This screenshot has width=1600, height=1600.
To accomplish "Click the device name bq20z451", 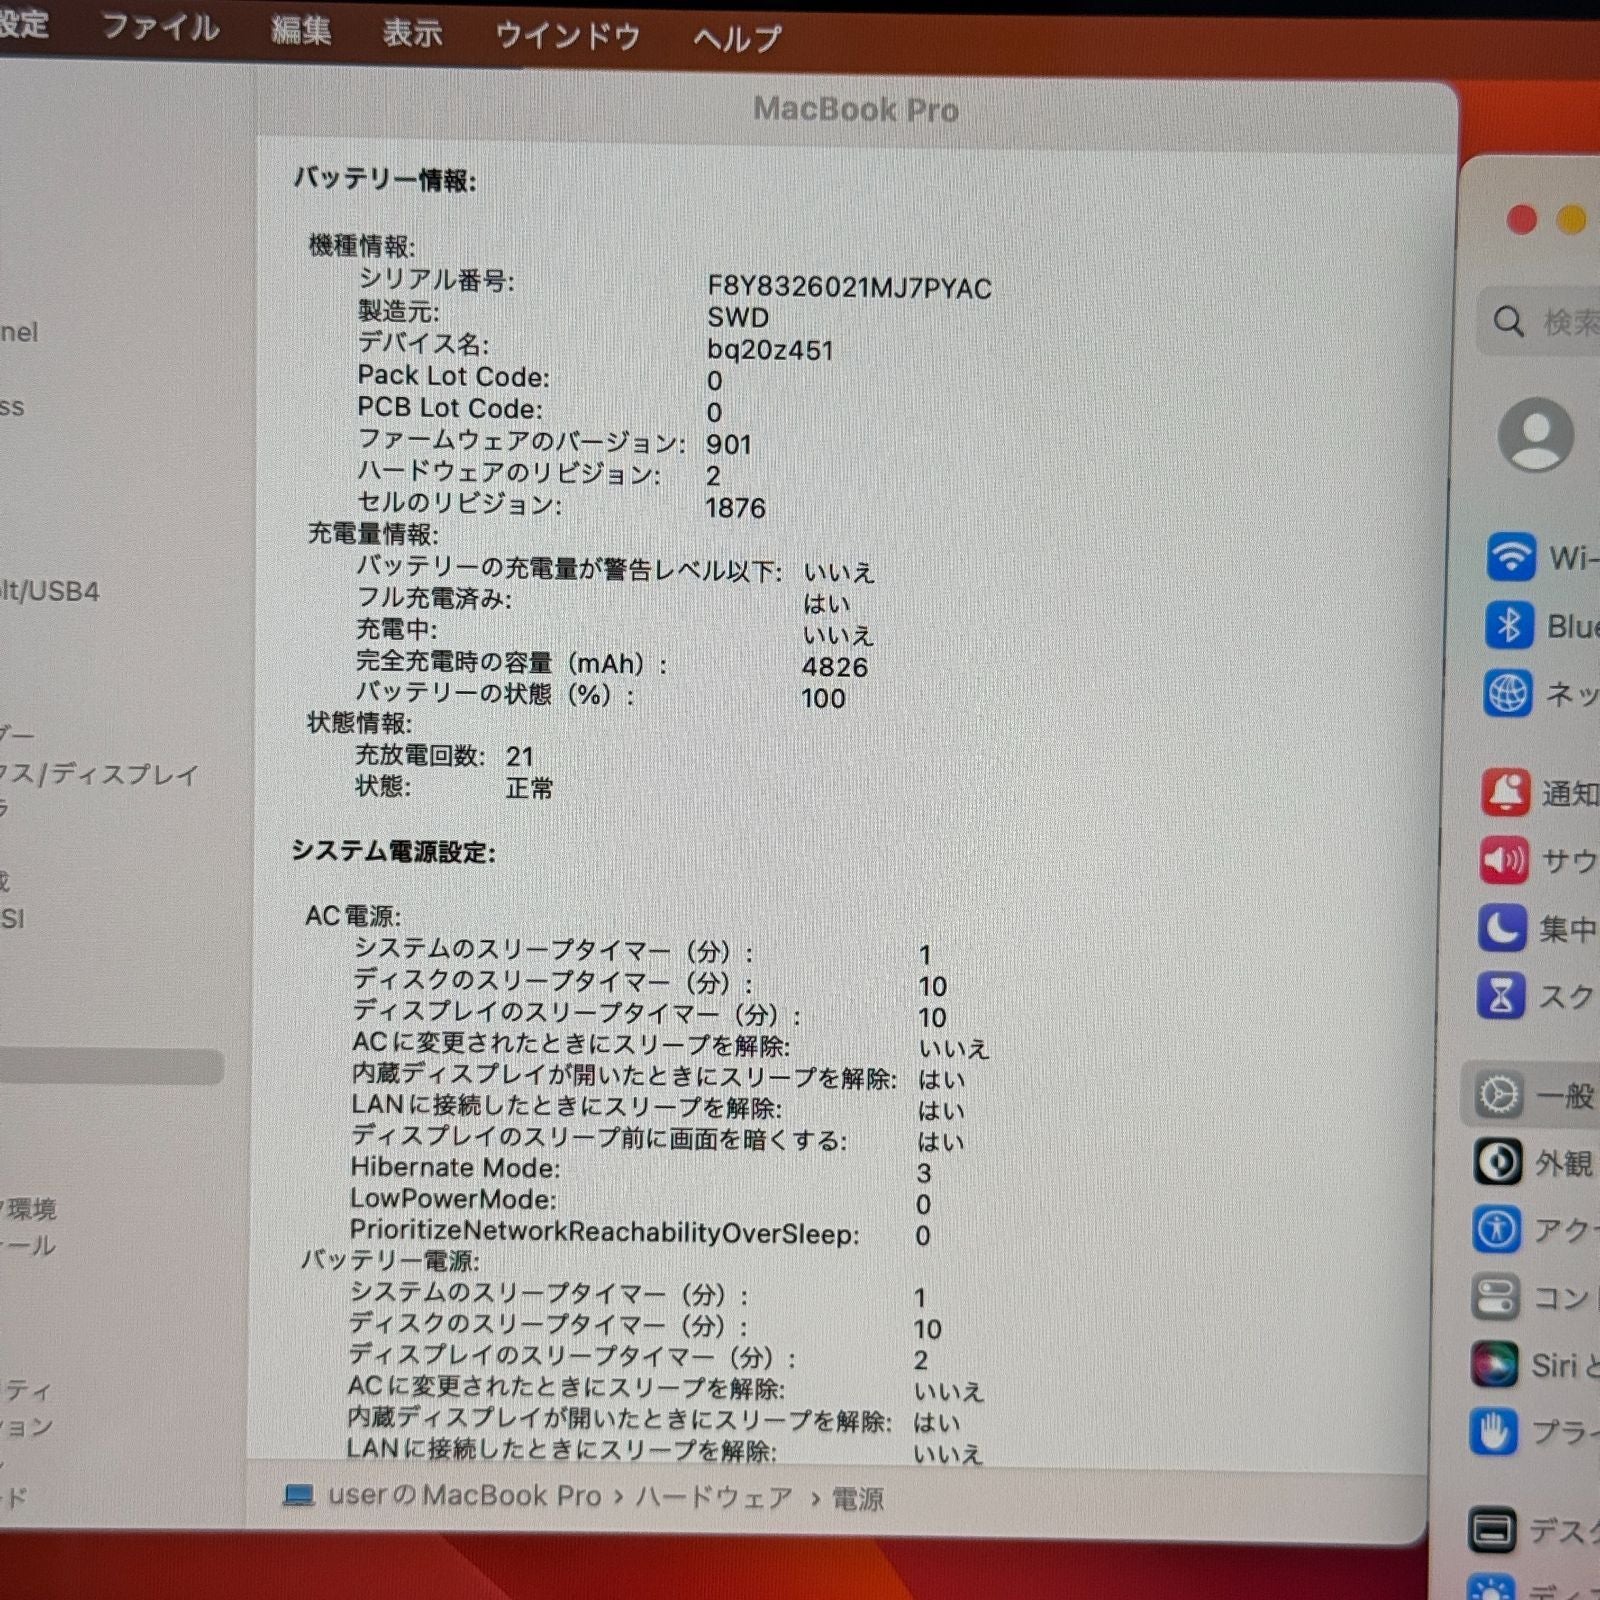I will [x=769, y=349].
